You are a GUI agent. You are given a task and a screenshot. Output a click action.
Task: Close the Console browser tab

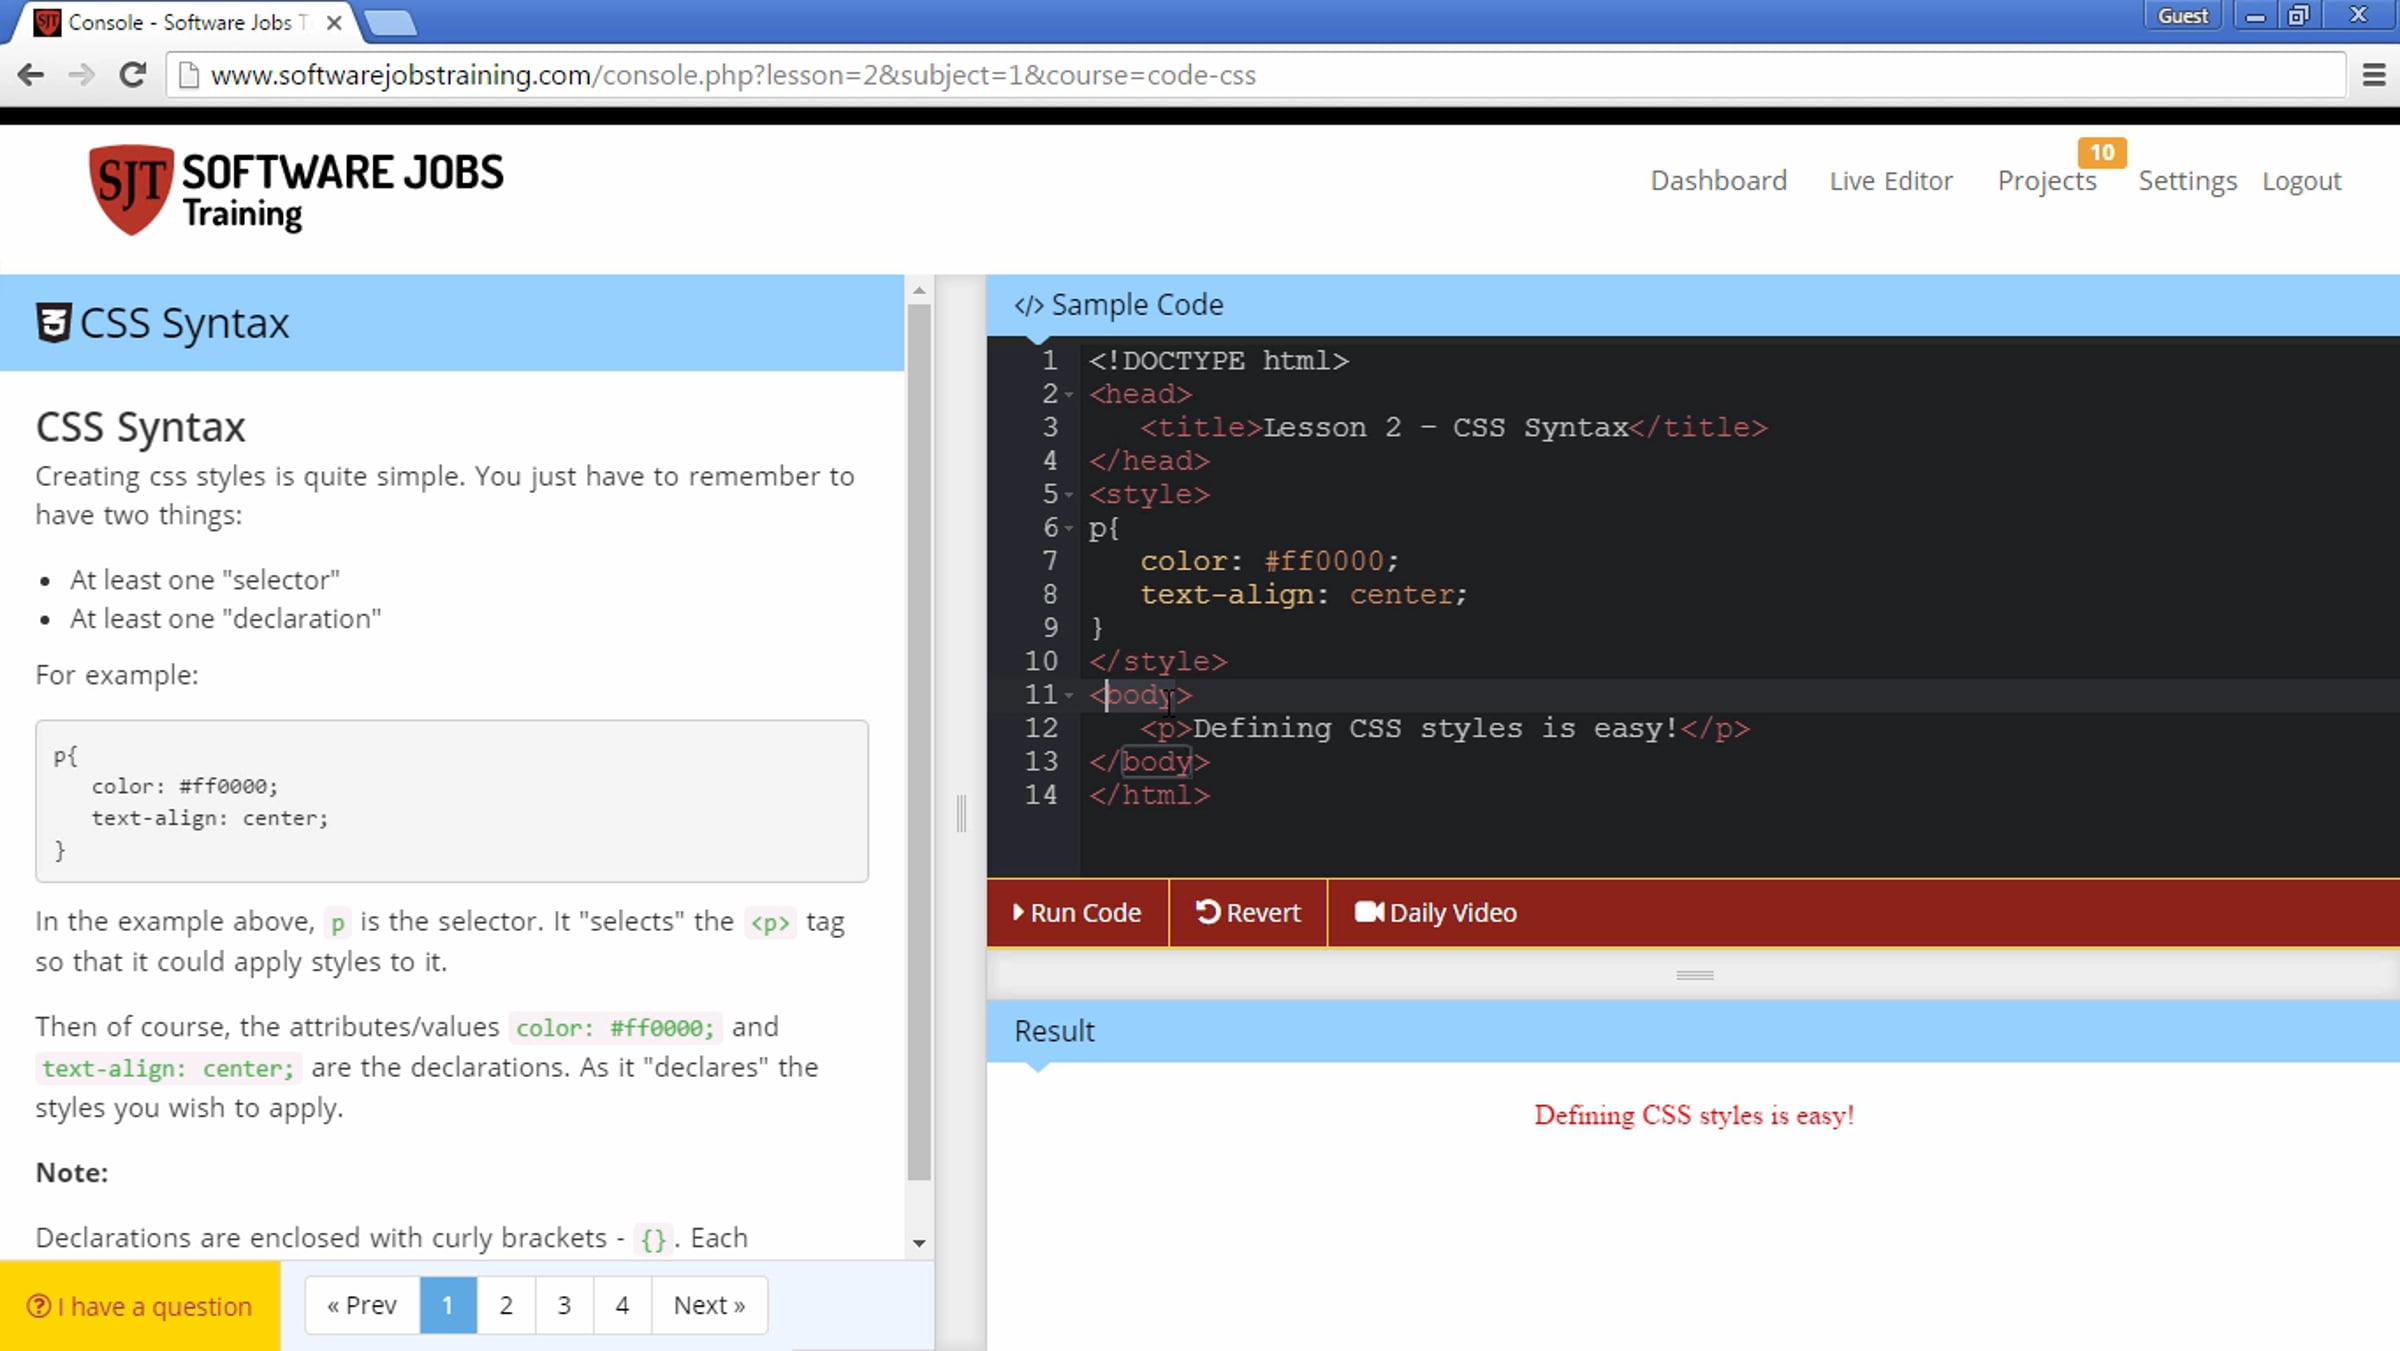point(334,22)
